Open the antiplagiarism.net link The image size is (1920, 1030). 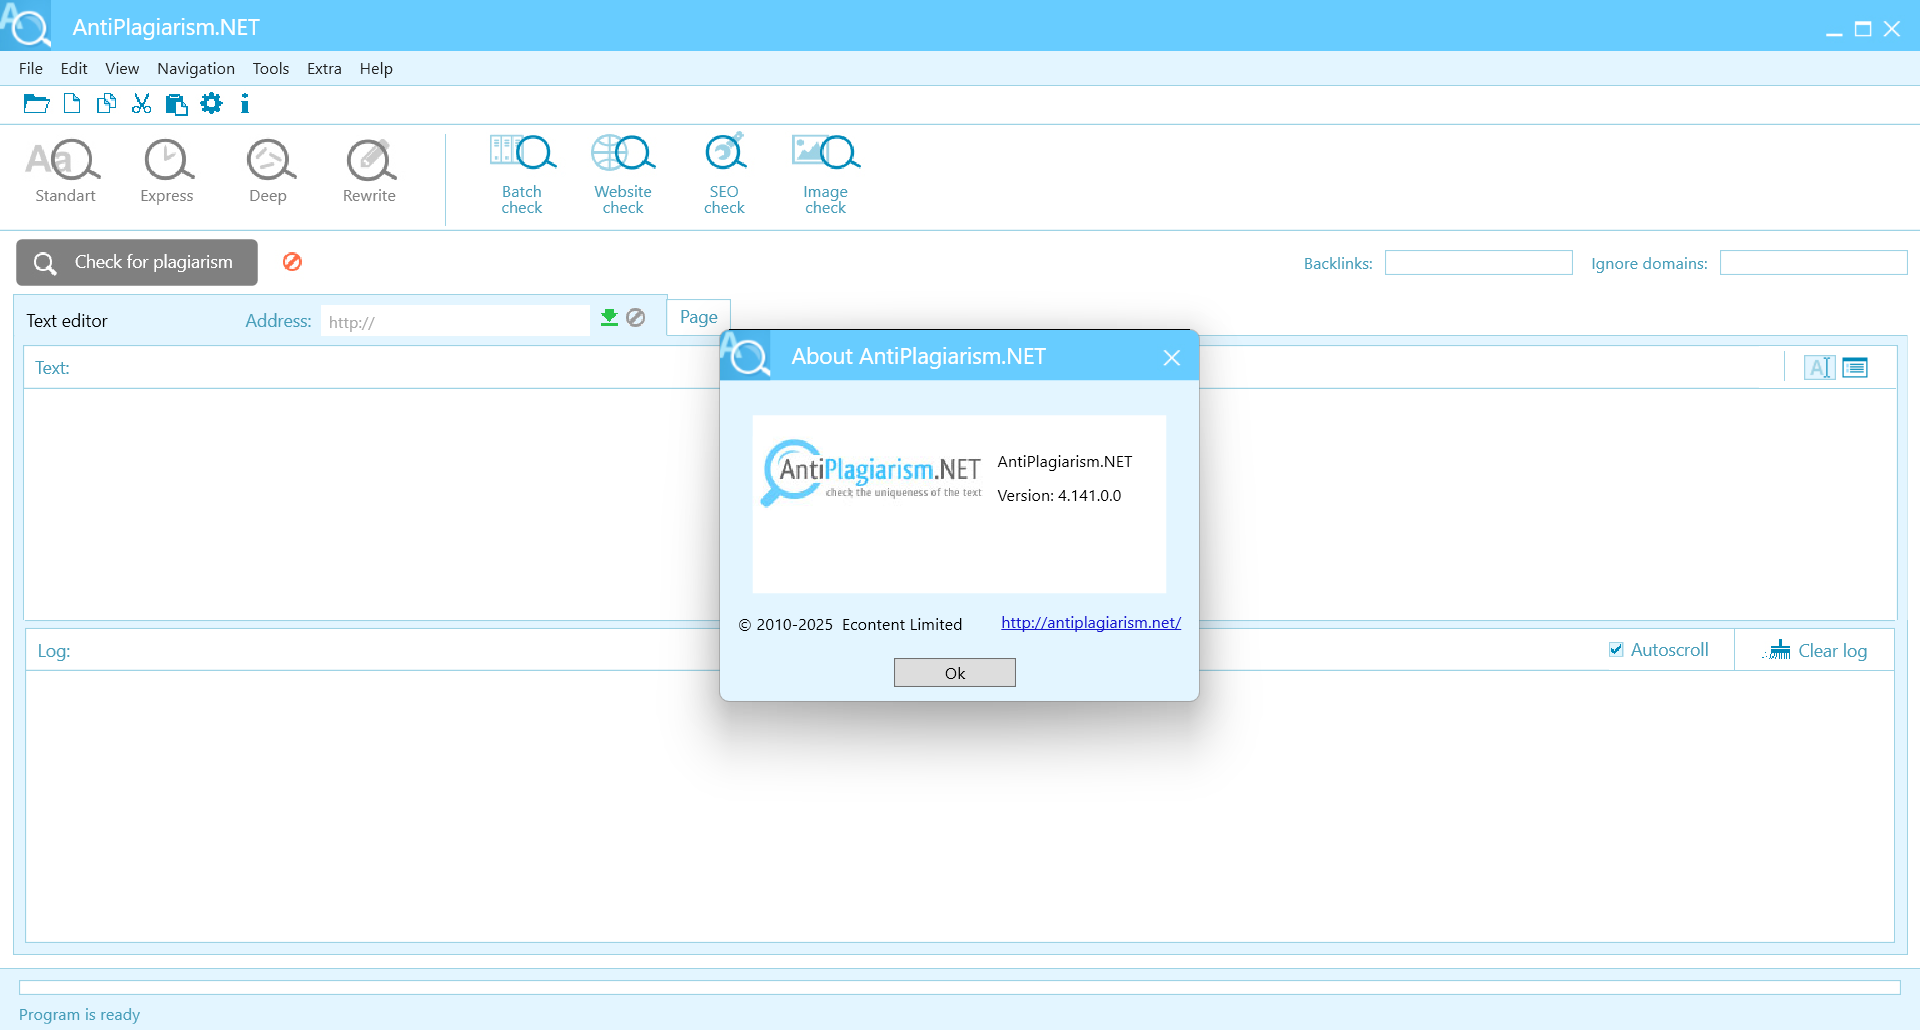pyautogui.click(x=1091, y=623)
